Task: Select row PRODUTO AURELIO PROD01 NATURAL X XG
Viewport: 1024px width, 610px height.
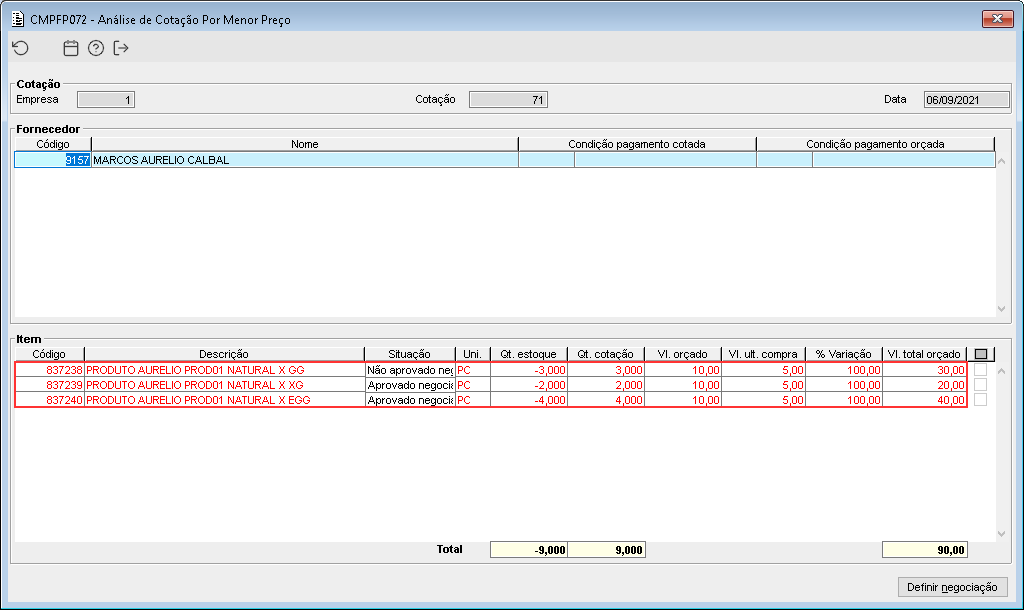Action: (x=225, y=385)
